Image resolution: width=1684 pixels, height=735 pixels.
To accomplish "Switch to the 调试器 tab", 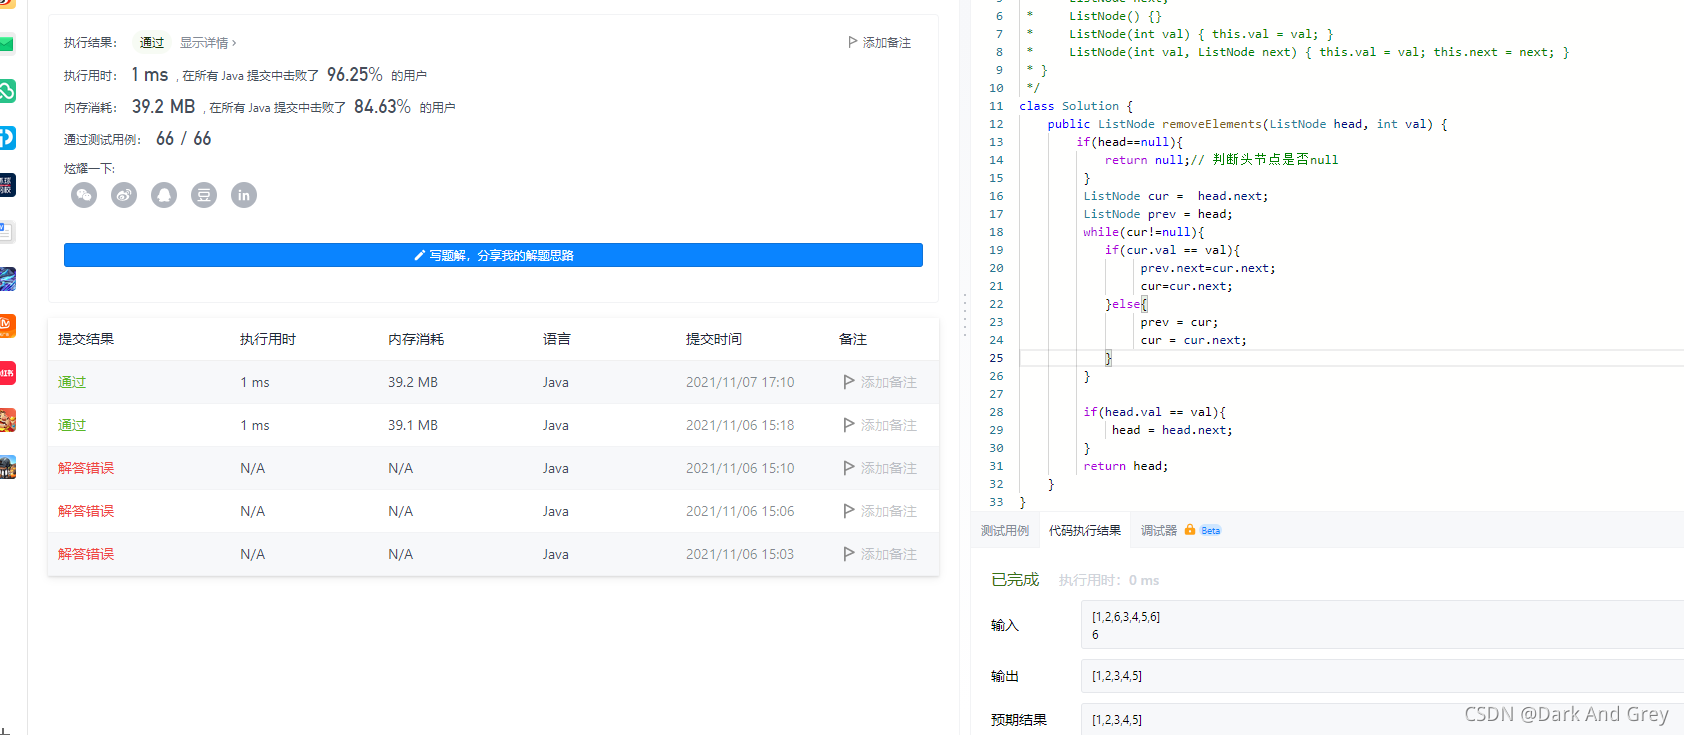I will (x=1159, y=531).
